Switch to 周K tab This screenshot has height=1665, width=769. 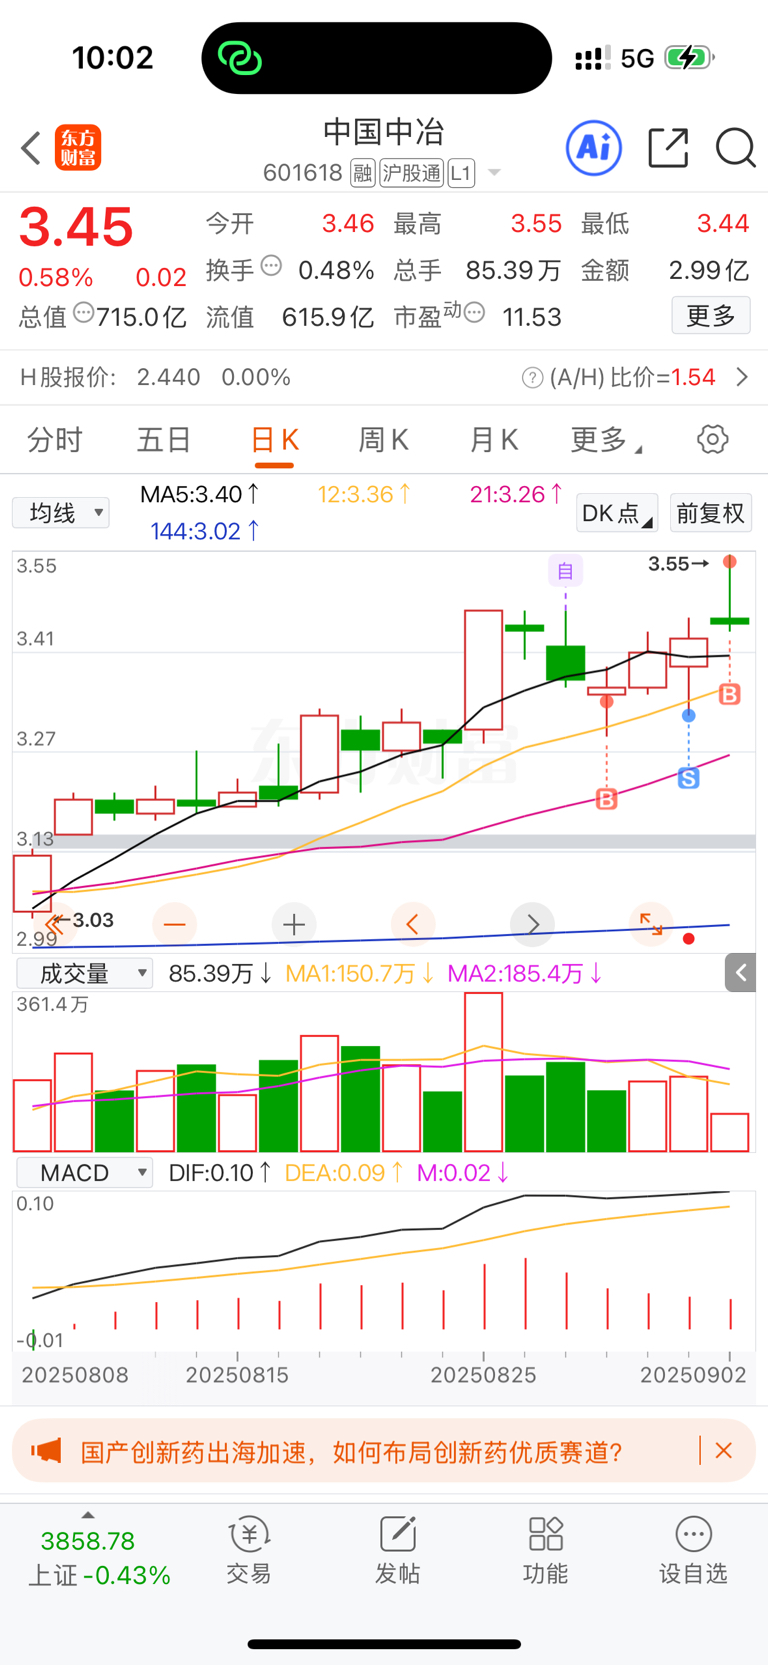(383, 439)
